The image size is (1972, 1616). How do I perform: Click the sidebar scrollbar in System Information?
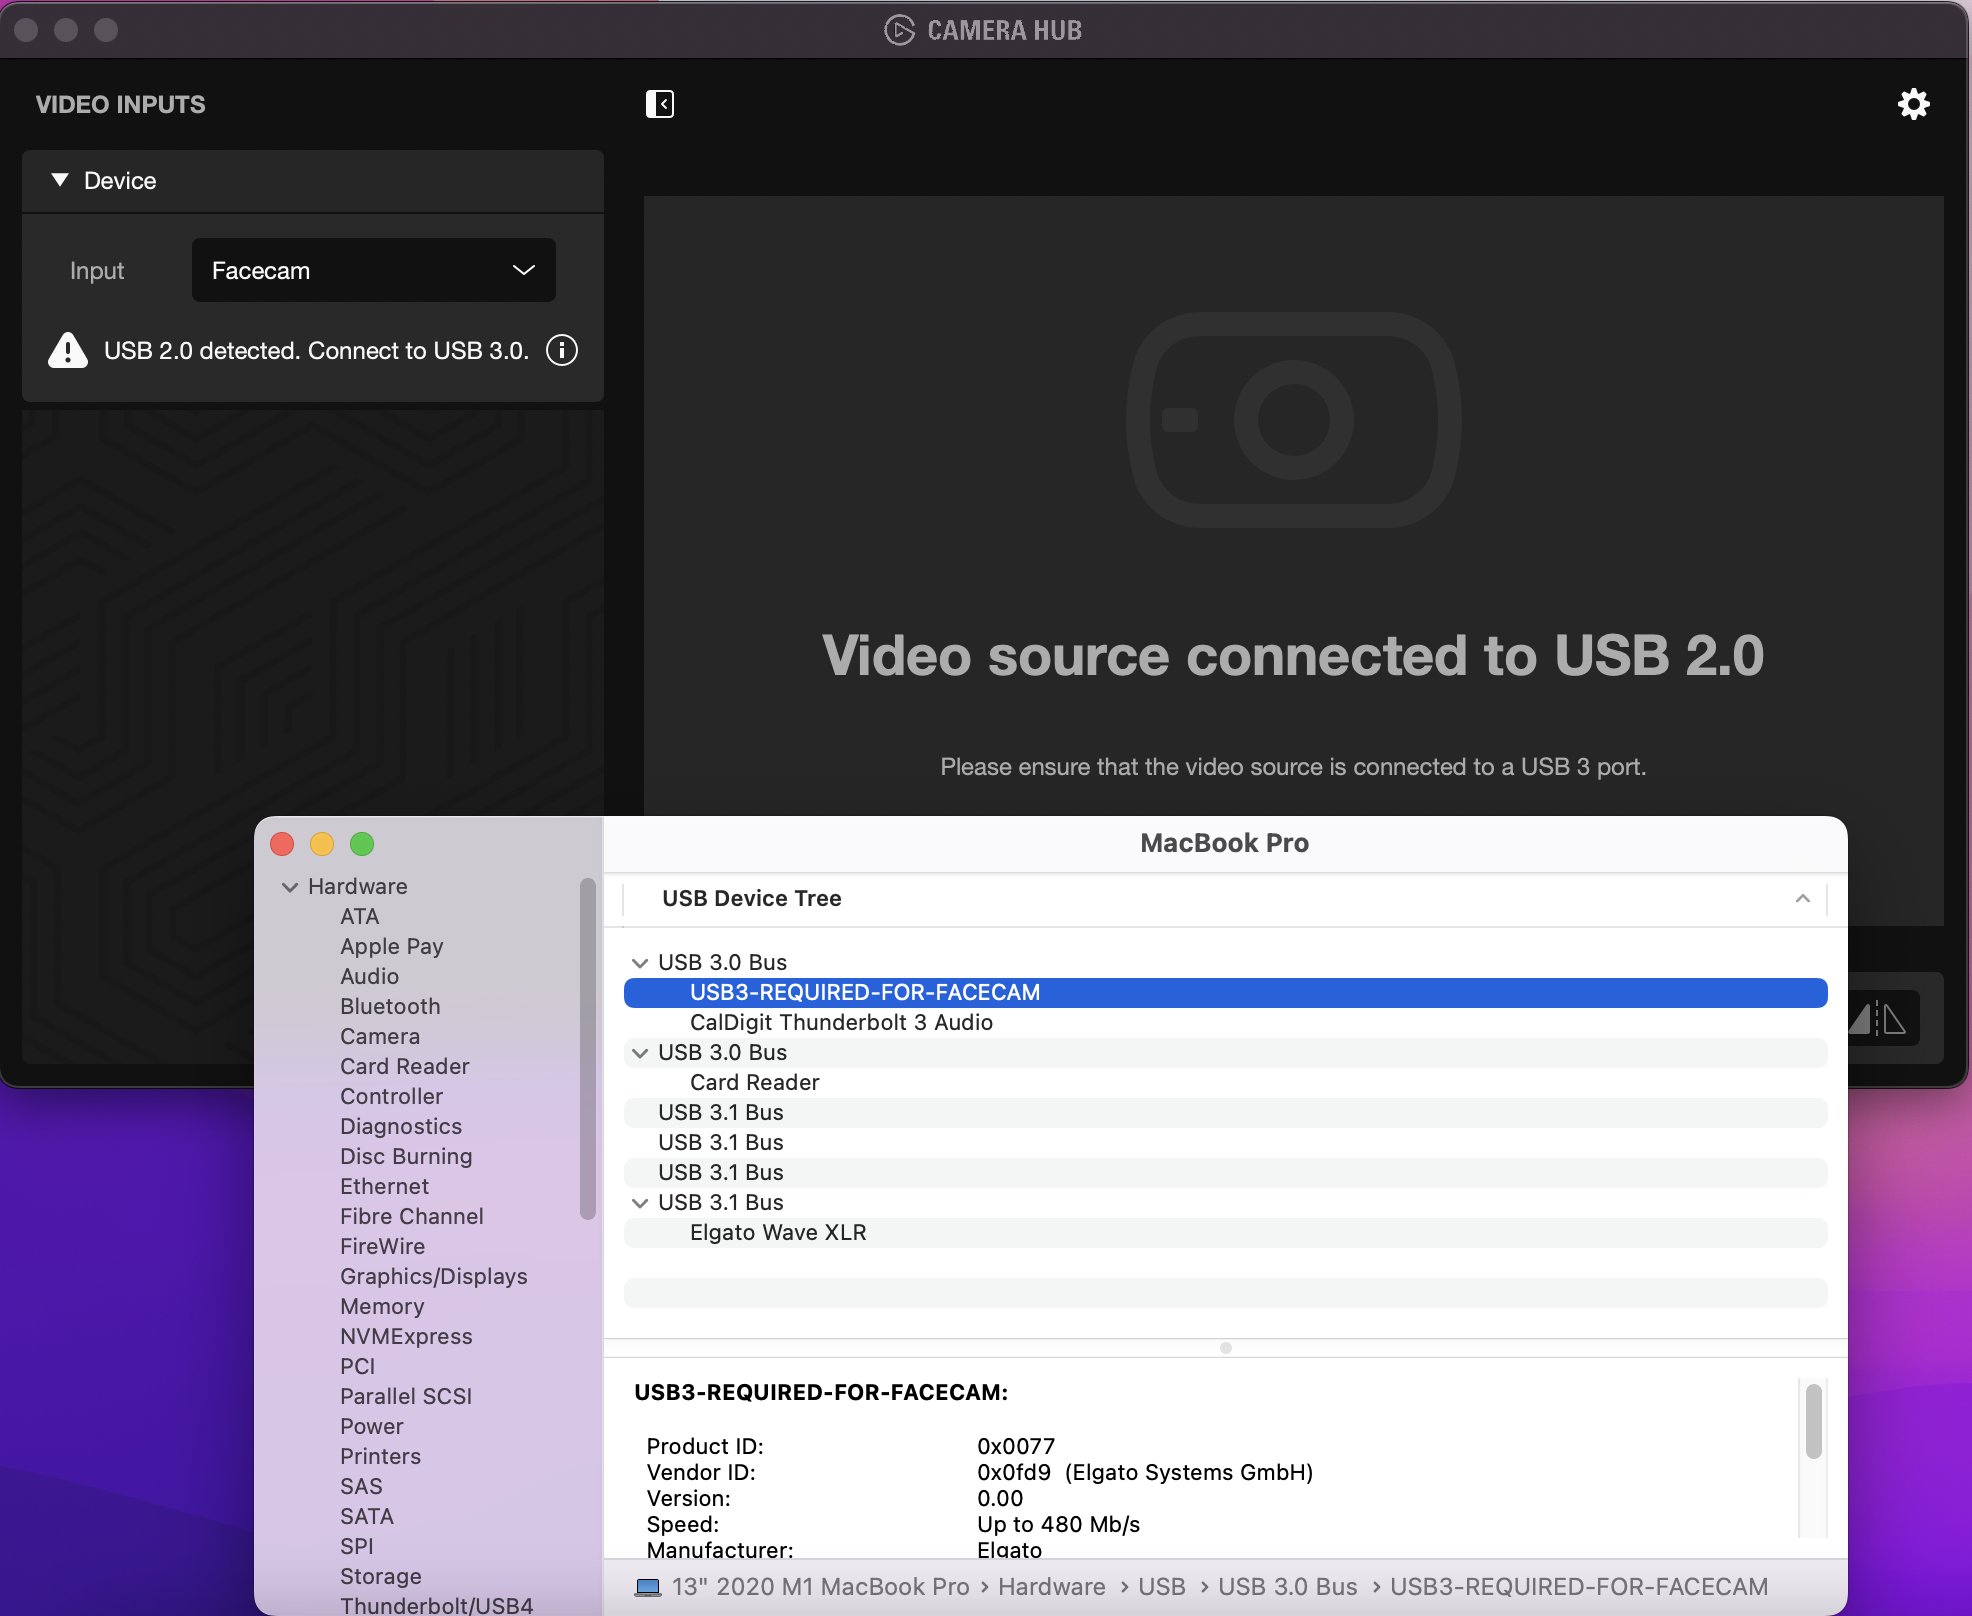pyautogui.click(x=587, y=1048)
